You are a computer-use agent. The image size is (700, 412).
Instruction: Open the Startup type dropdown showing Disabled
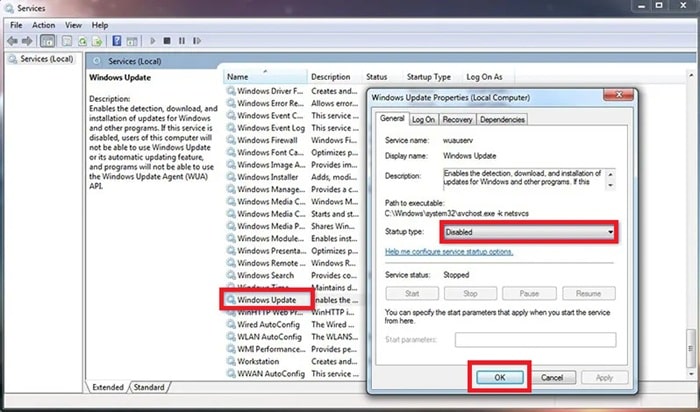tap(529, 232)
